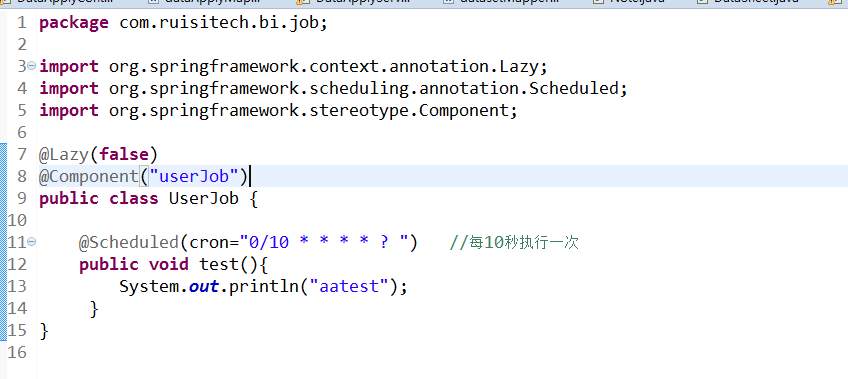This screenshot has width=848, height=379.
Task: Click the Chinese comment after the cron expression
Action: tap(514, 243)
